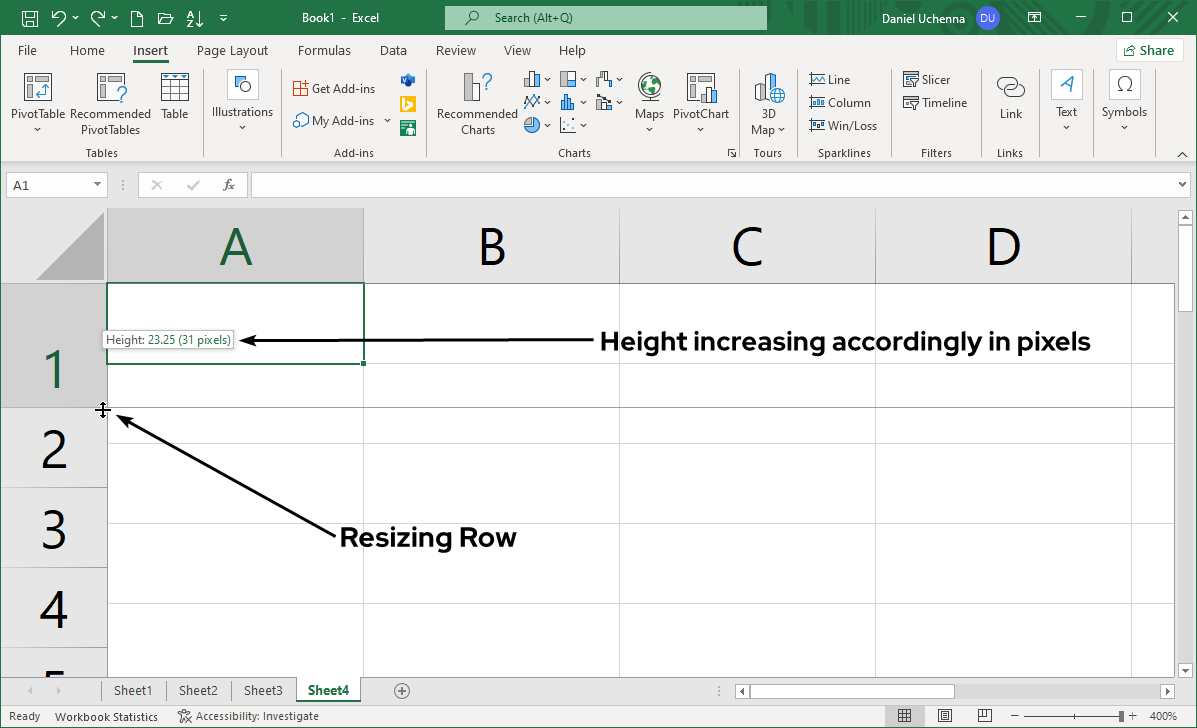Zoom out using the status bar minus control
This screenshot has width=1197, height=728.
tap(1013, 716)
